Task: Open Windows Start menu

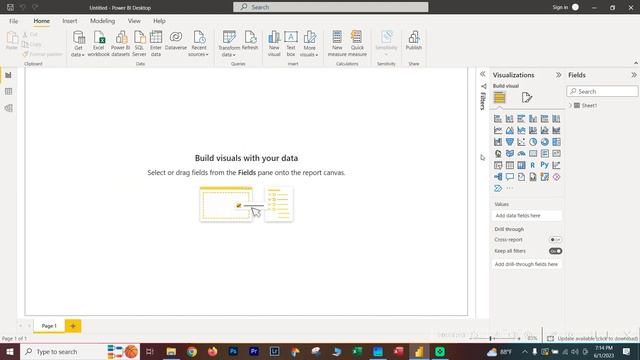Action: pos(9,351)
